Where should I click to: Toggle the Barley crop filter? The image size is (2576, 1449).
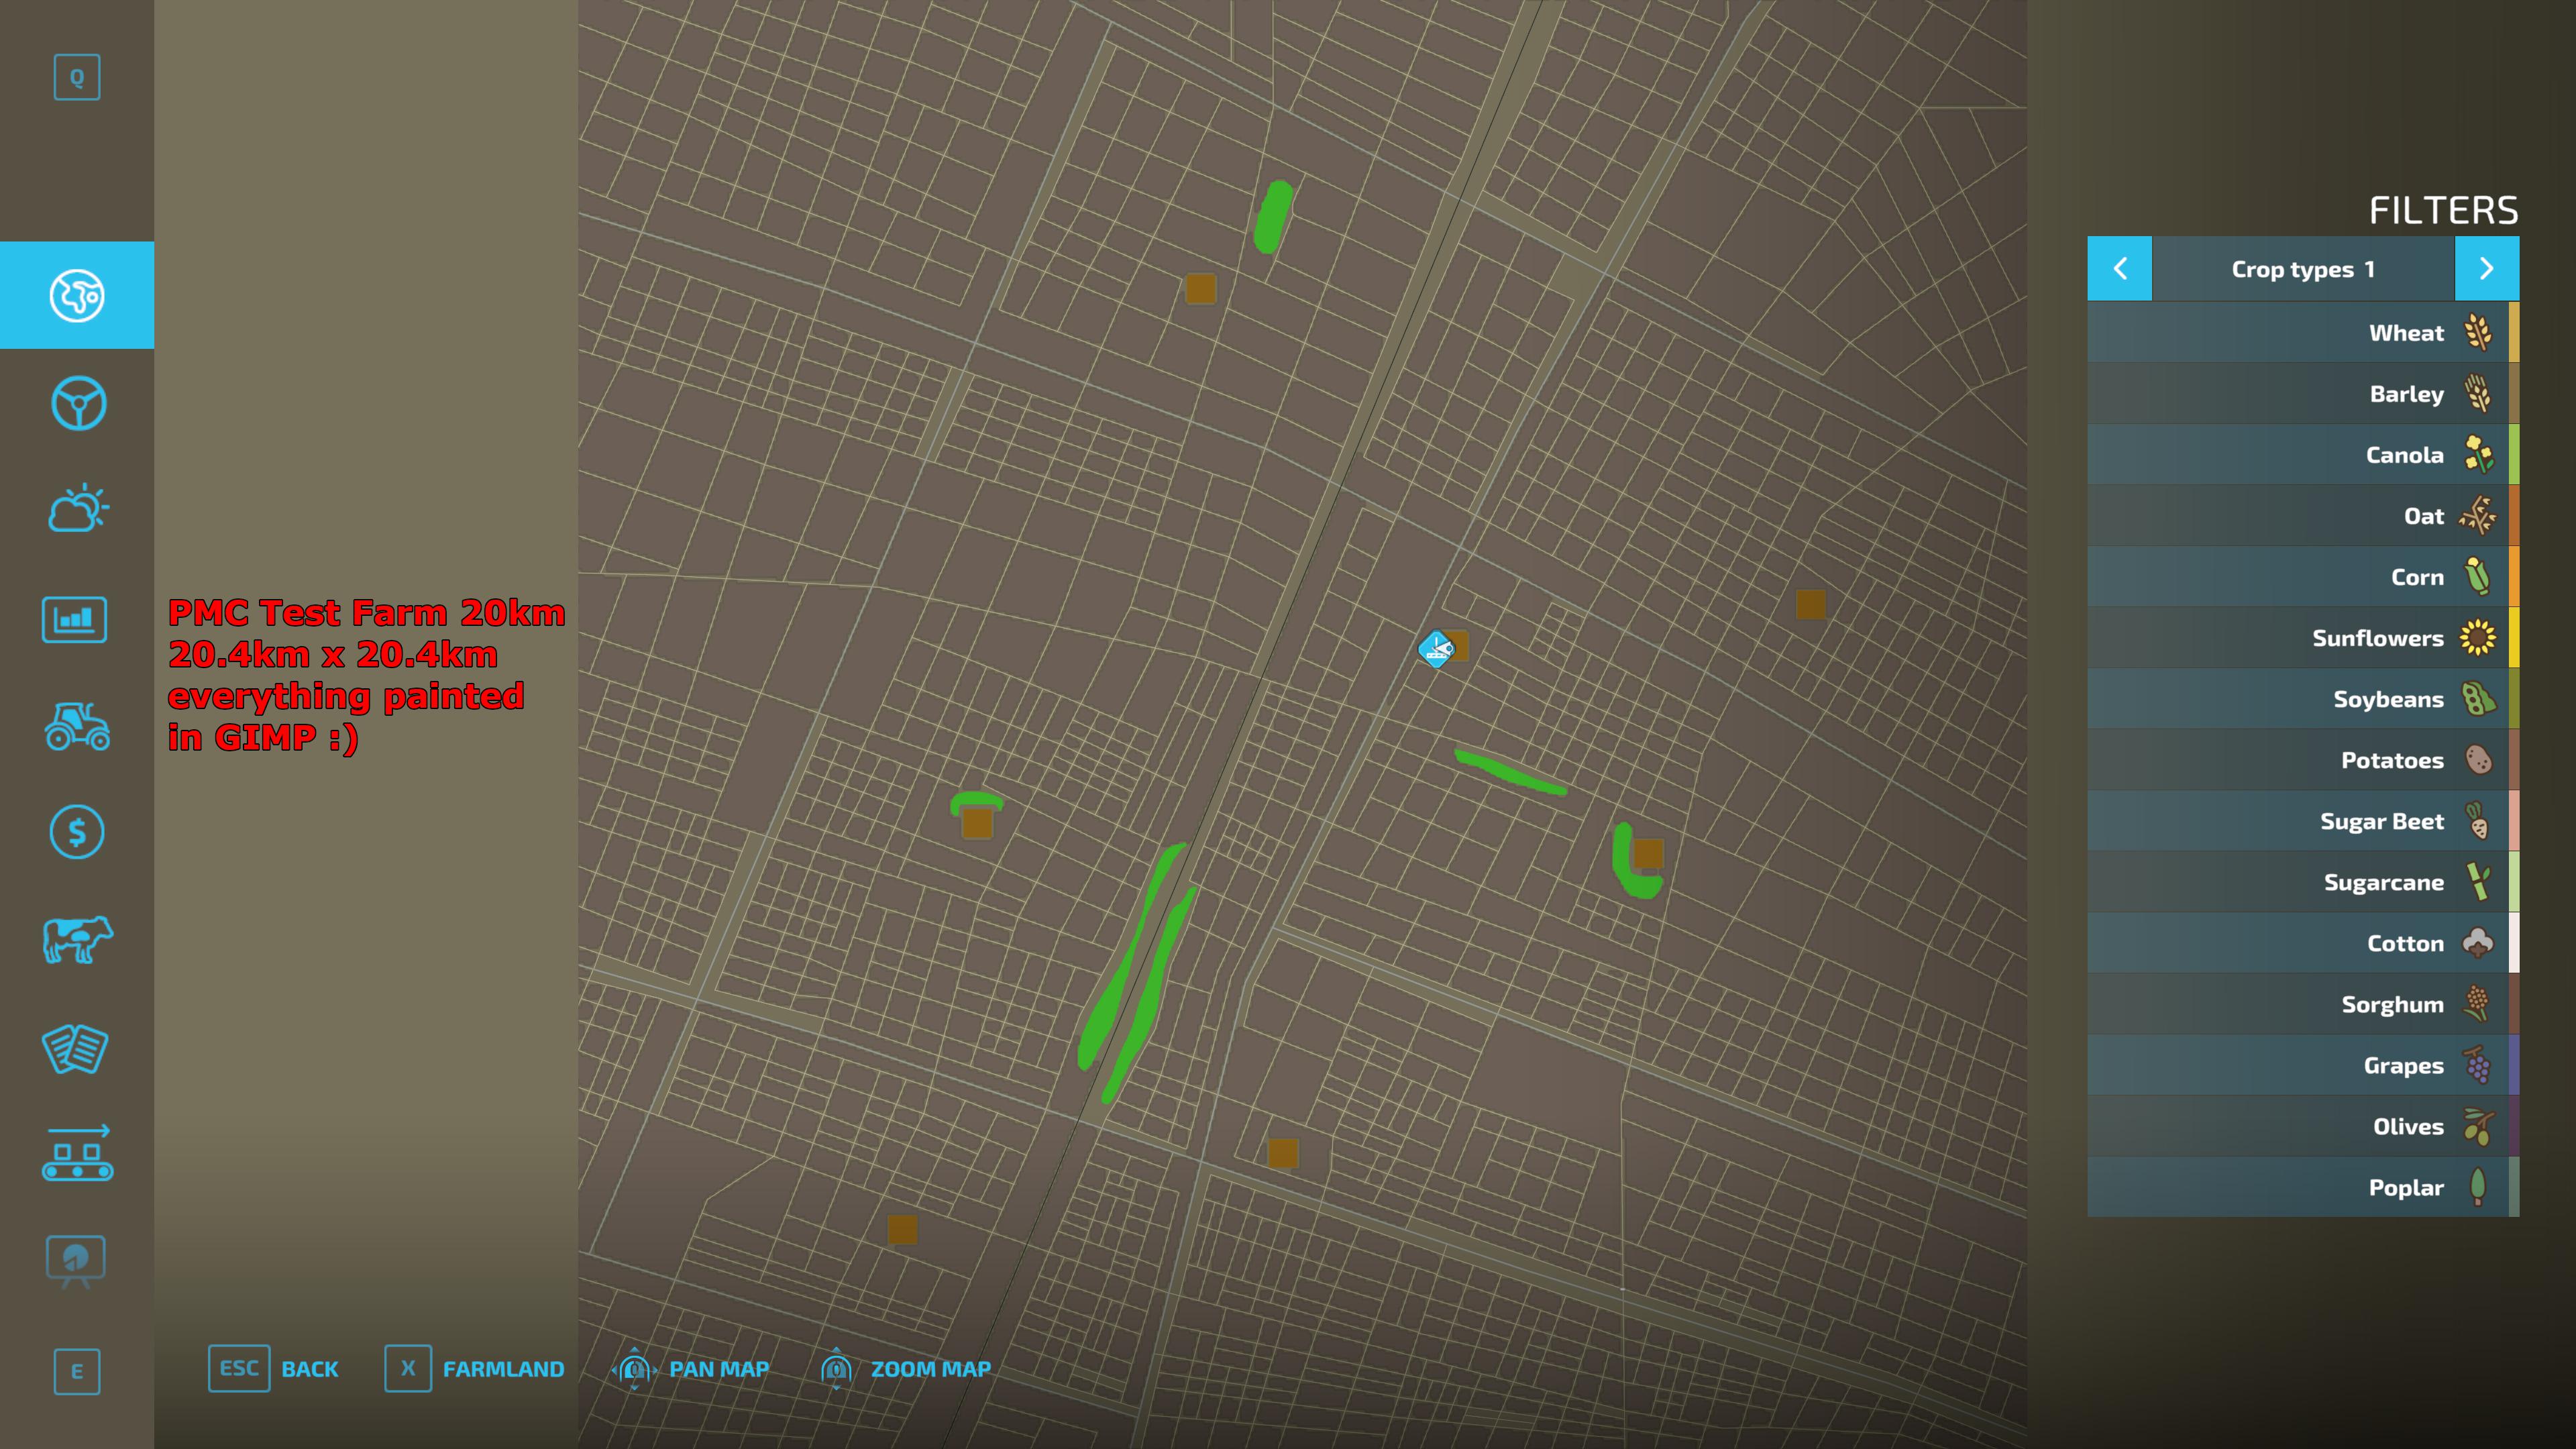click(2303, 393)
